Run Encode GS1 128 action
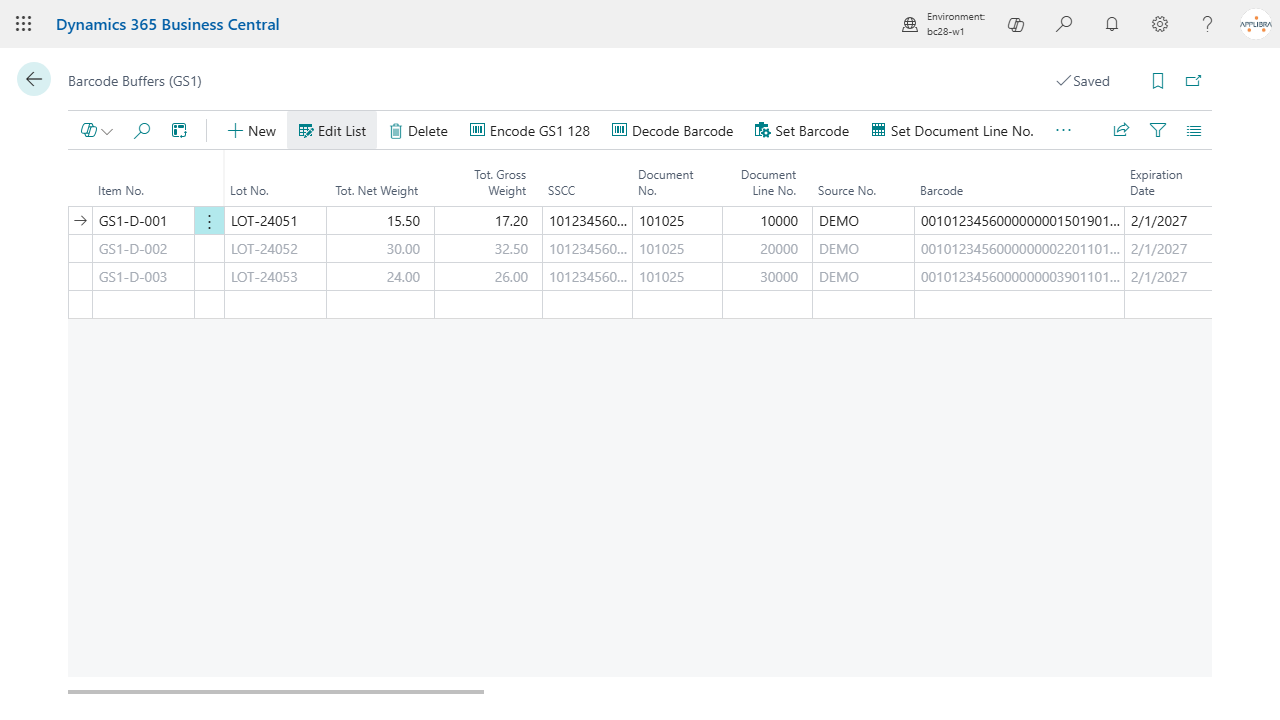 [530, 131]
